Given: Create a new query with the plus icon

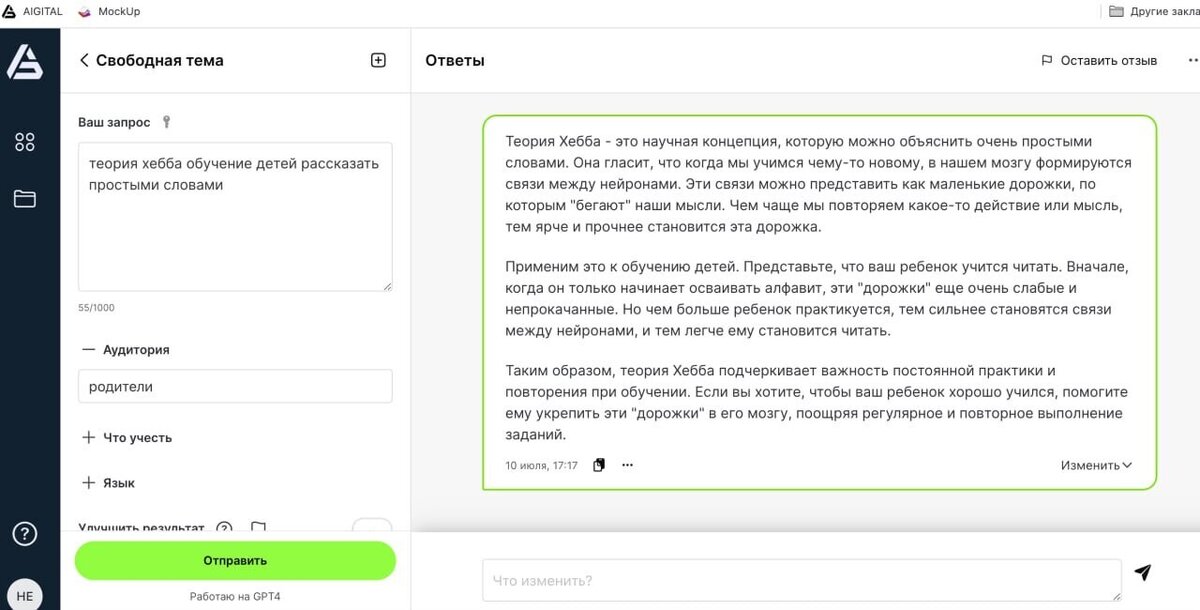Looking at the screenshot, I should 378,60.
